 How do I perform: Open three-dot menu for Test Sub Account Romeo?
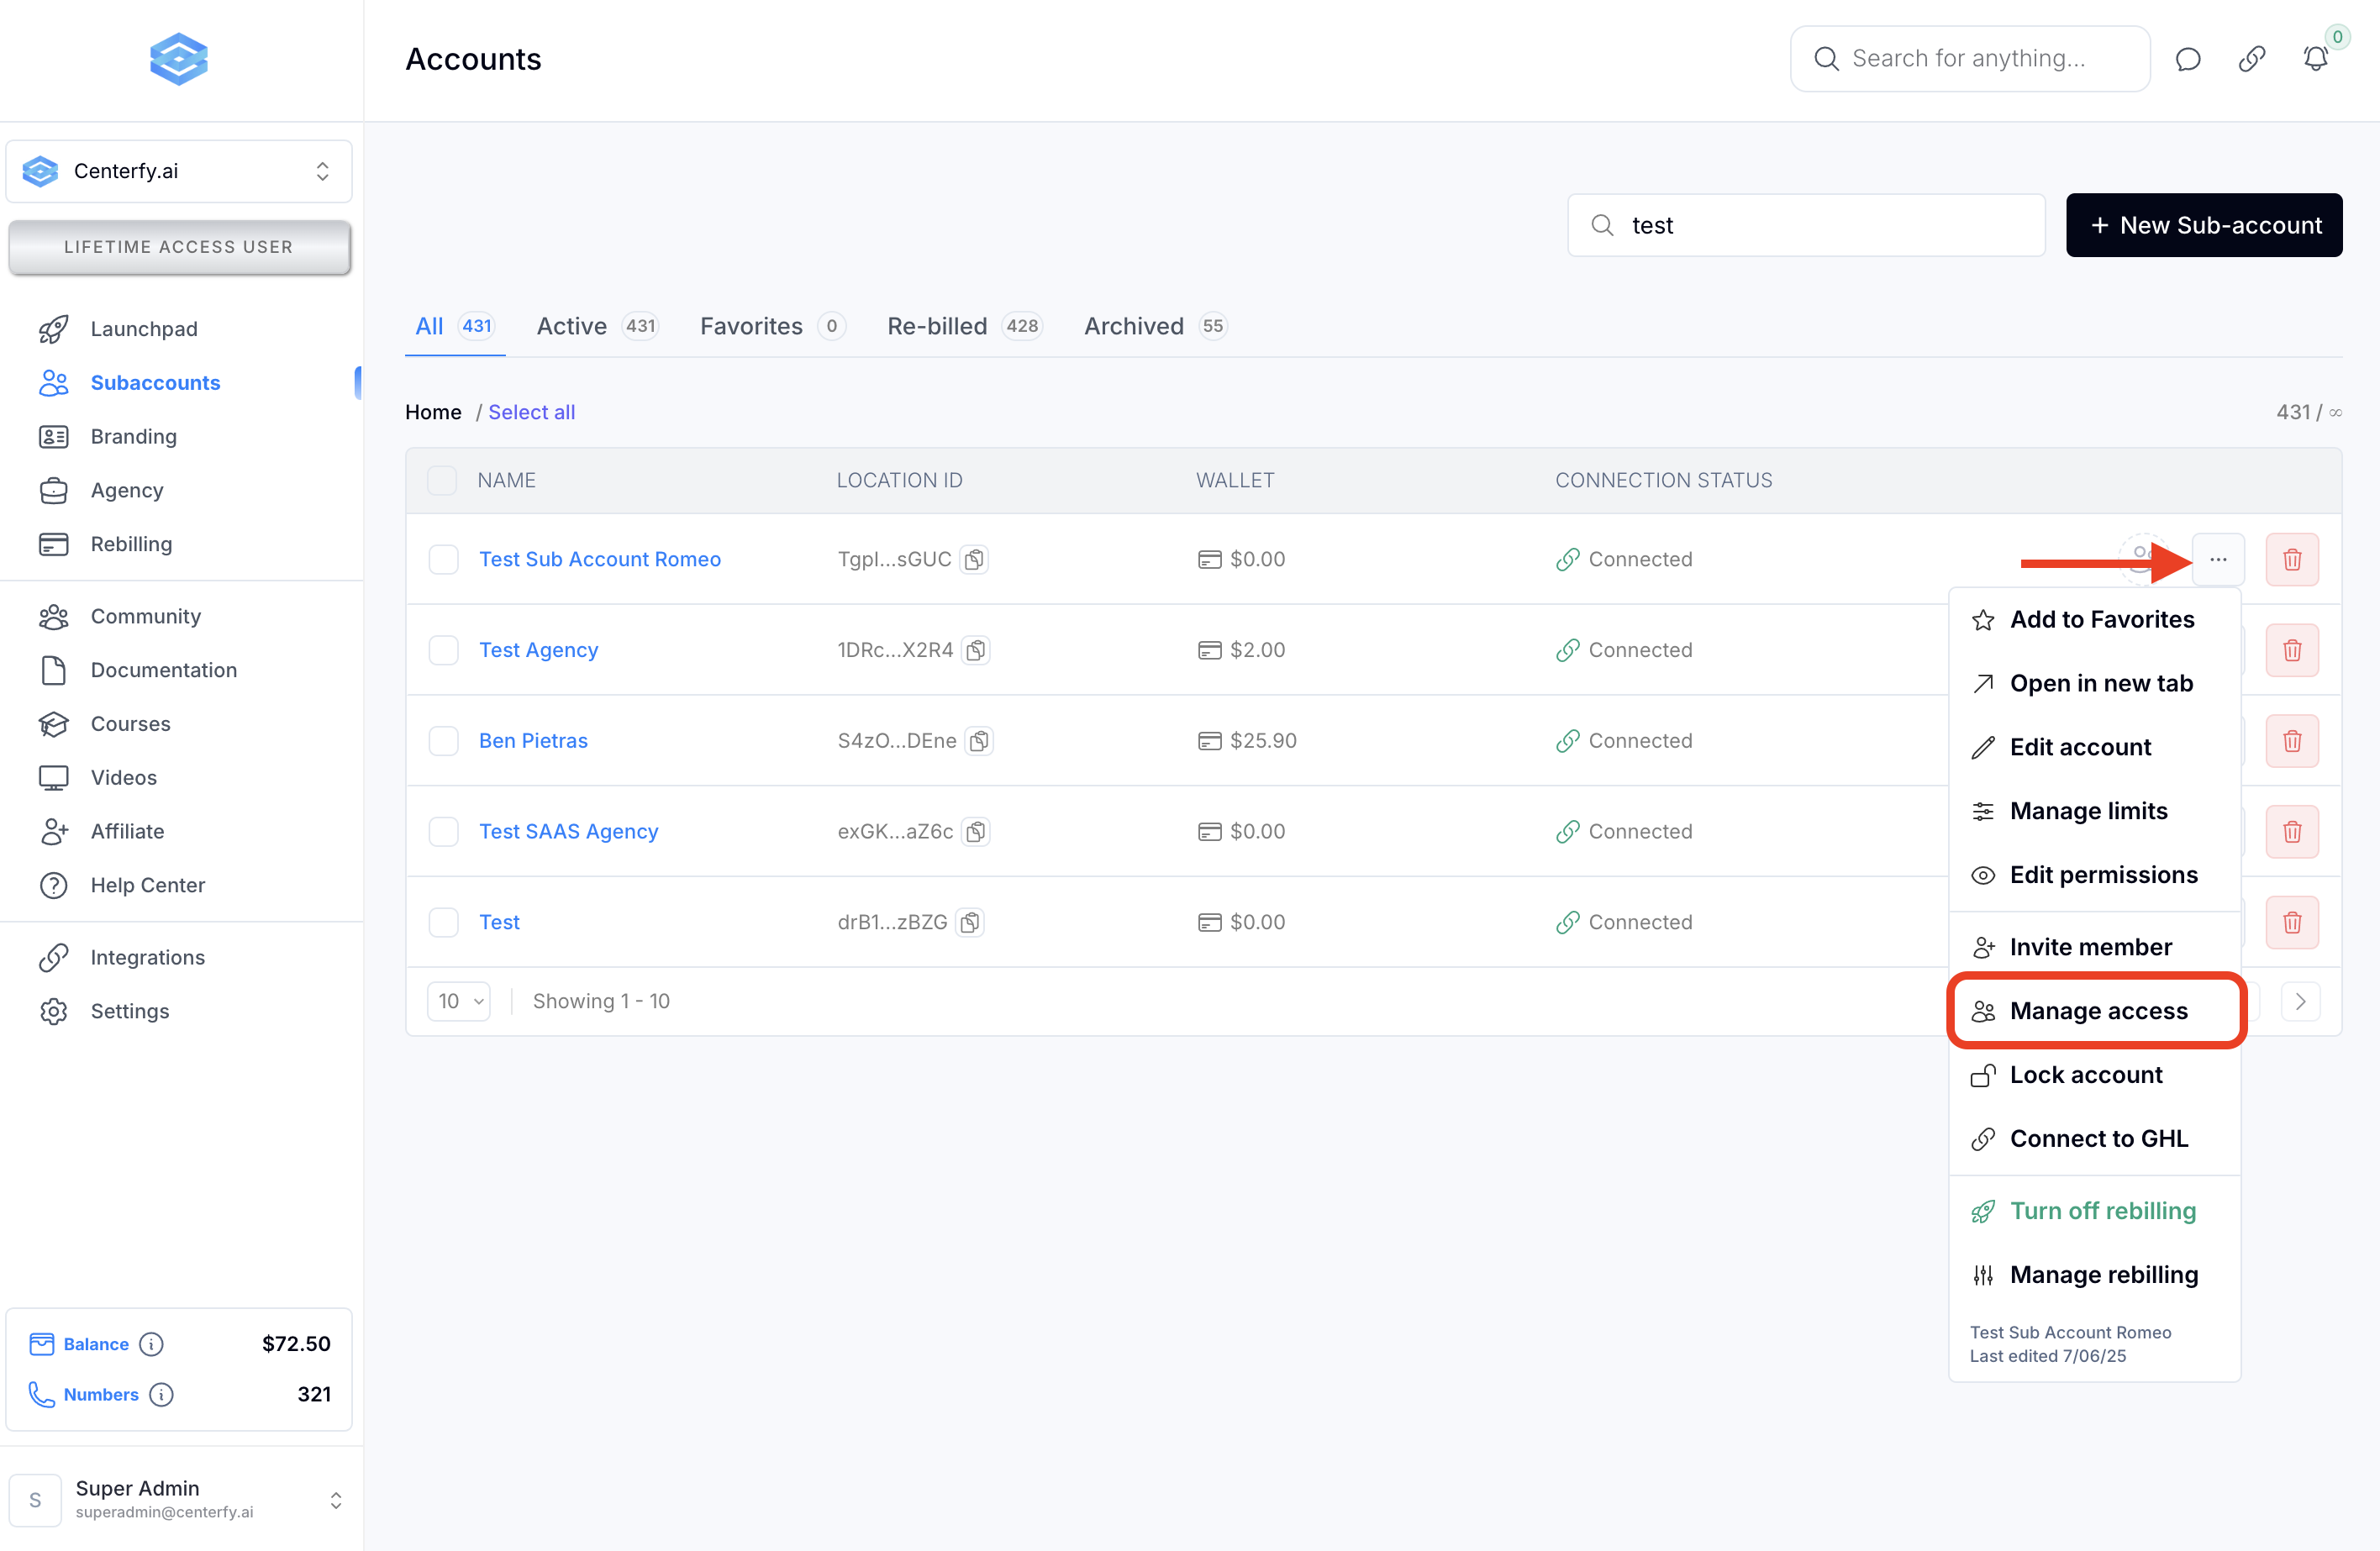click(x=2217, y=559)
